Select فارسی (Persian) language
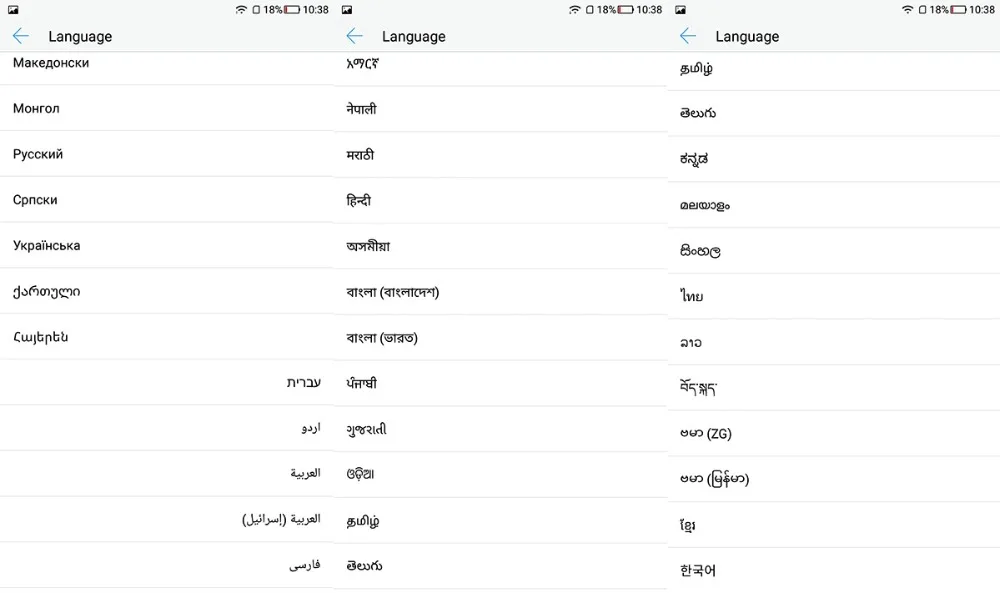Image resolution: width=1000 pixels, height=593 pixels. 304,565
